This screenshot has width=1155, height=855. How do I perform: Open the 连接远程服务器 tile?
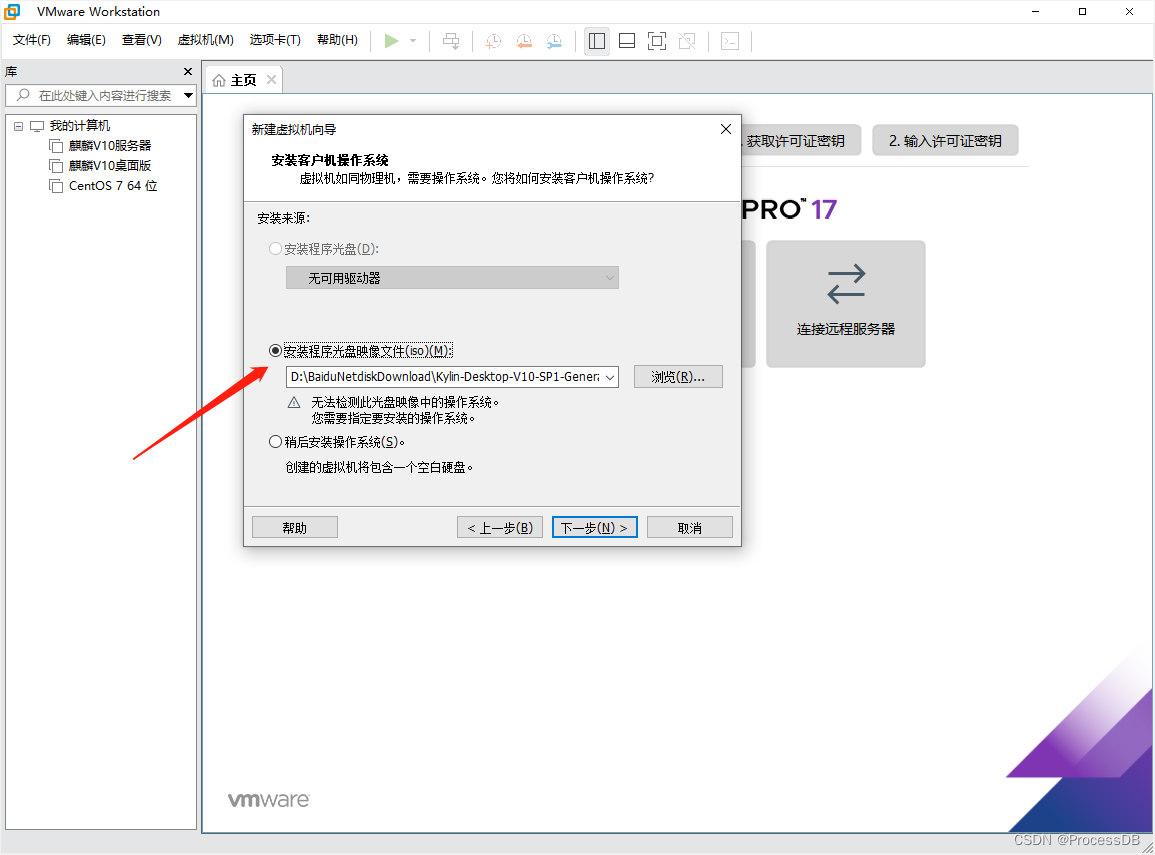tap(846, 303)
